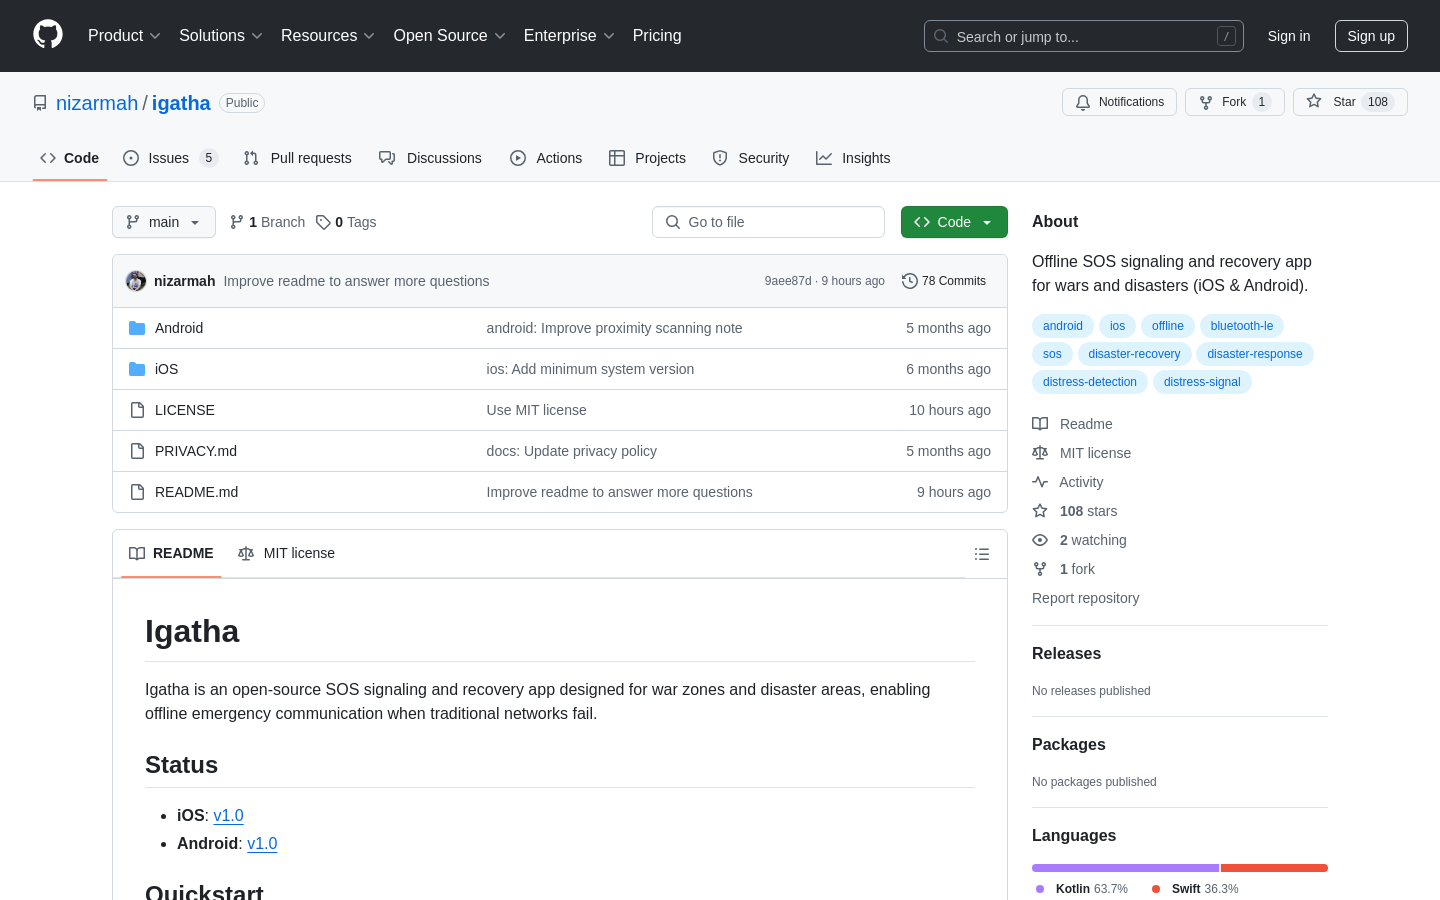Fork the repository using the Fork button

tap(1235, 102)
